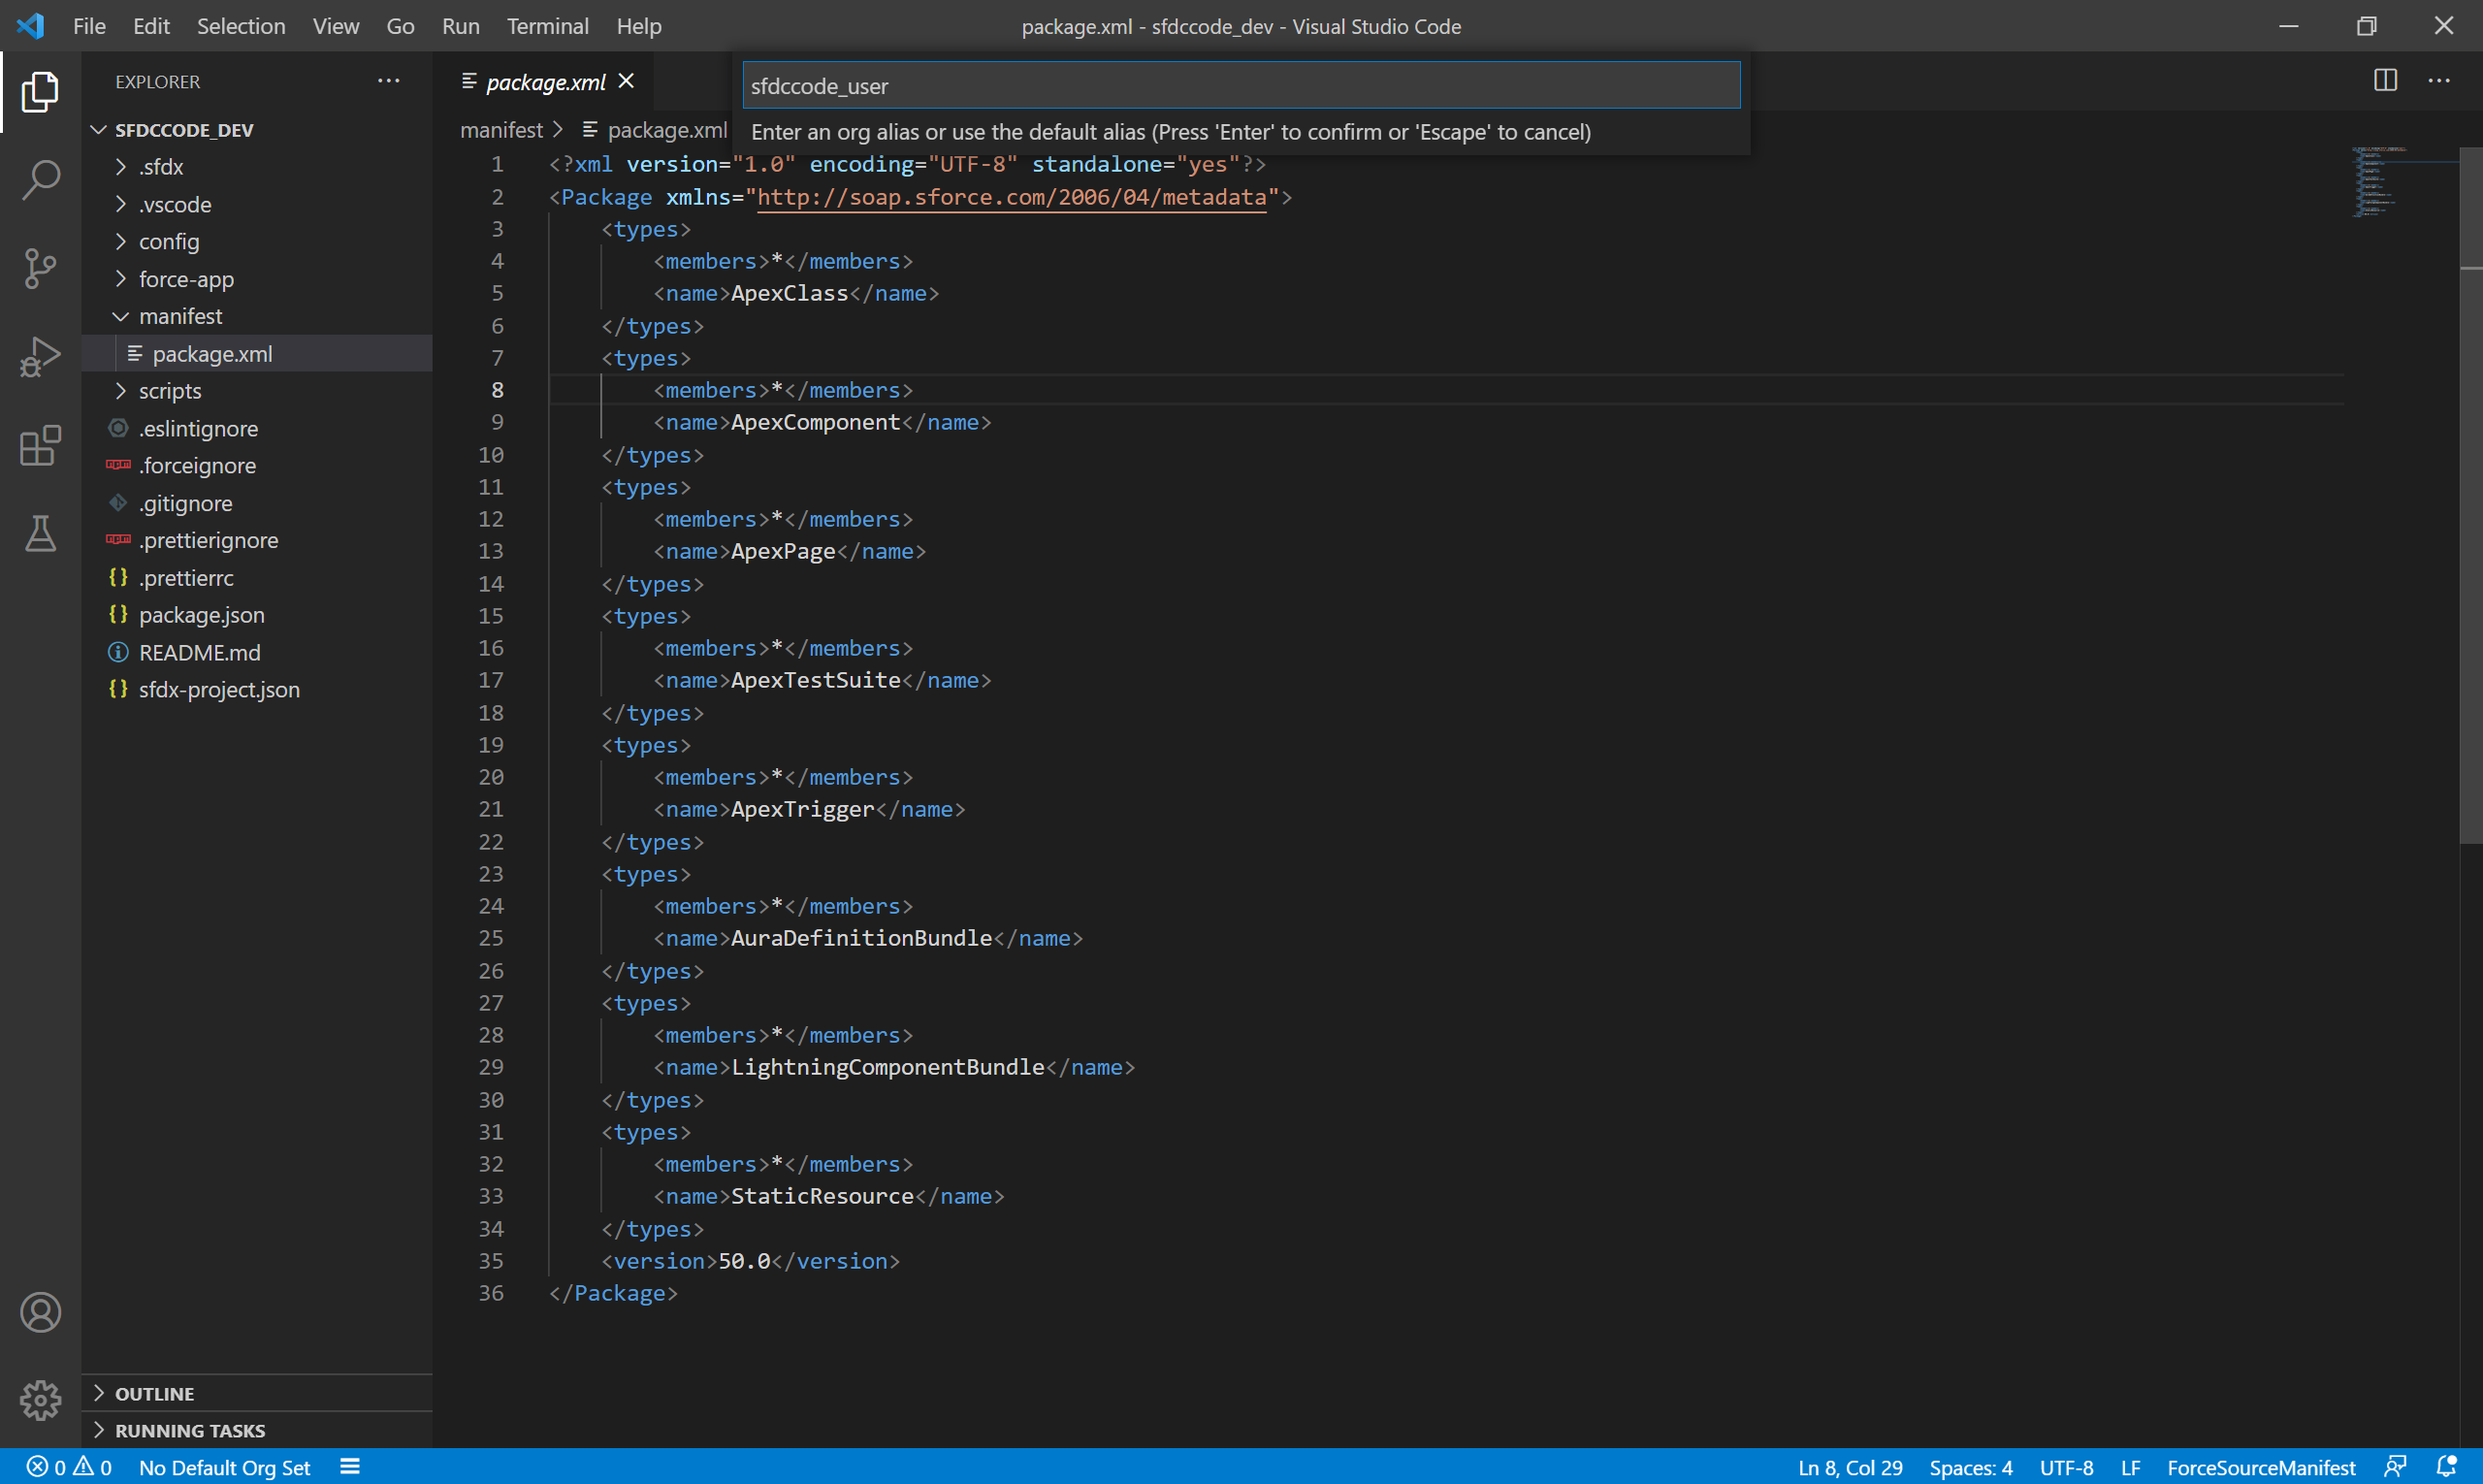Expand the RUNNING TASKS section
The width and height of the screenshot is (2483, 1484).
point(189,1430)
